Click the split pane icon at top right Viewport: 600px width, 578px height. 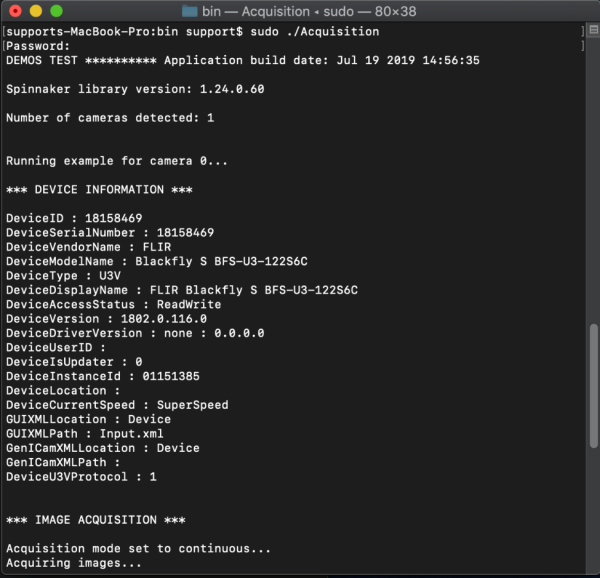pos(593,29)
